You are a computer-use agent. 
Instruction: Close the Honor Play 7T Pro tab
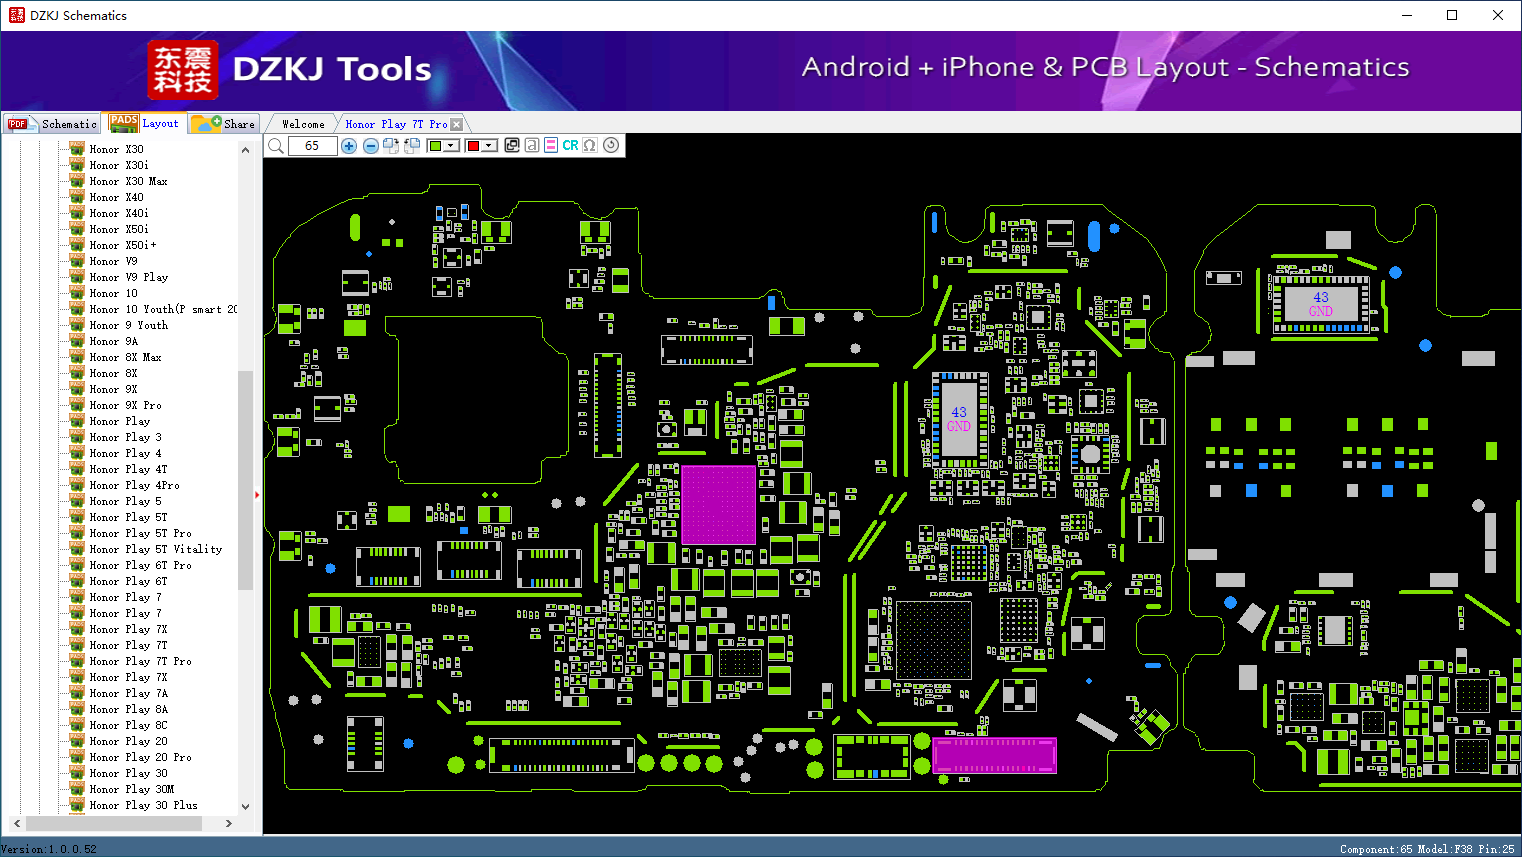coord(457,125)
